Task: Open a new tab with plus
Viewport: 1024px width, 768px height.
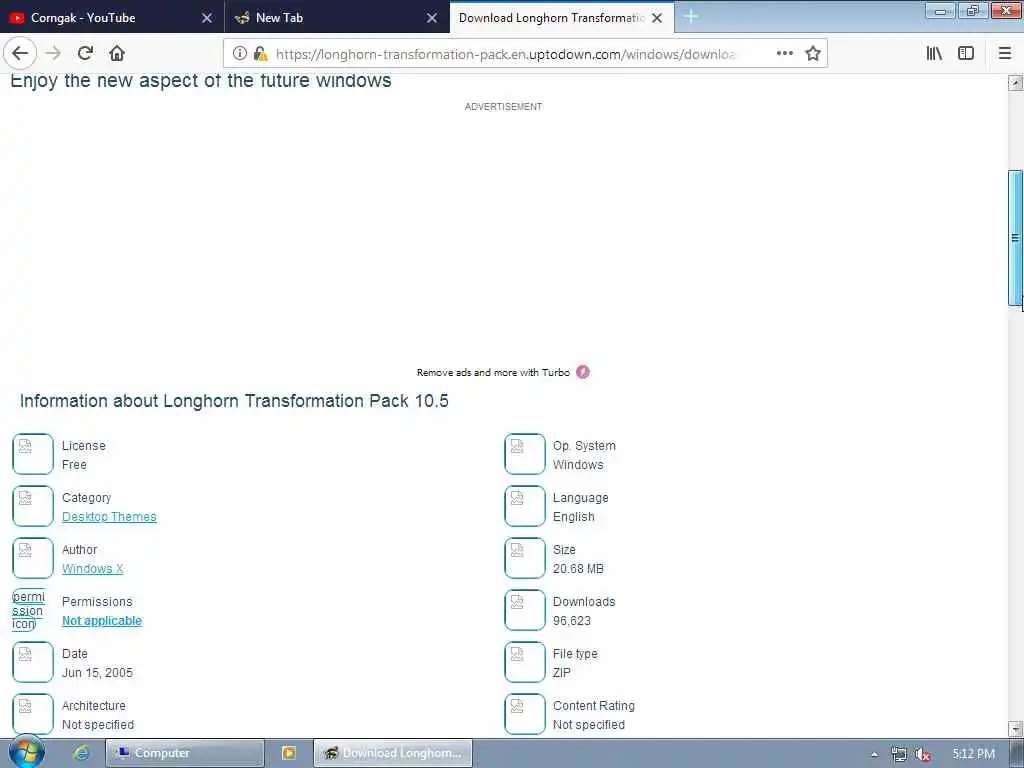Action: (x=691, y=17)
